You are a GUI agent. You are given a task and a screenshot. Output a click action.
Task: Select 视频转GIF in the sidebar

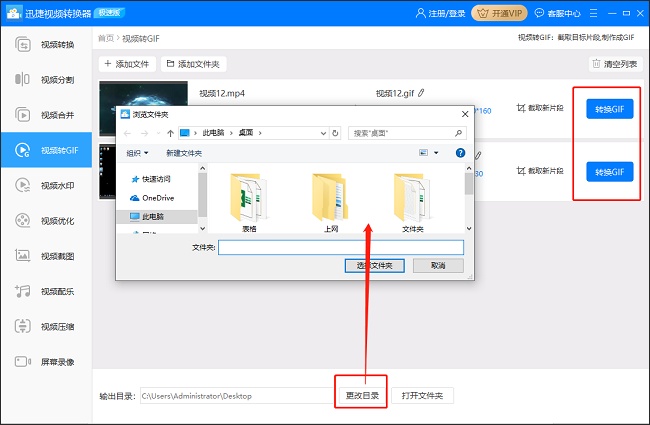tap(46, 150)
